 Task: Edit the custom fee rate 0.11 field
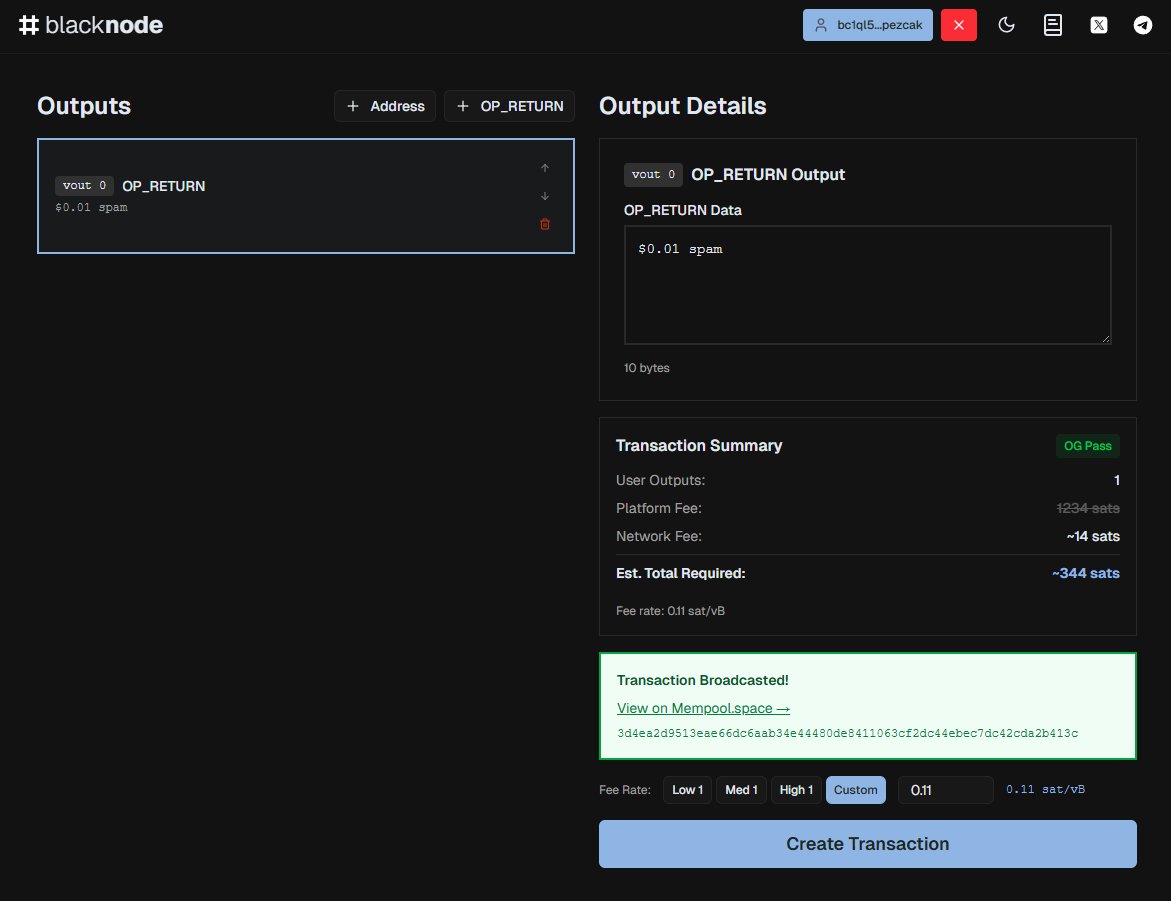click(945, 790)
